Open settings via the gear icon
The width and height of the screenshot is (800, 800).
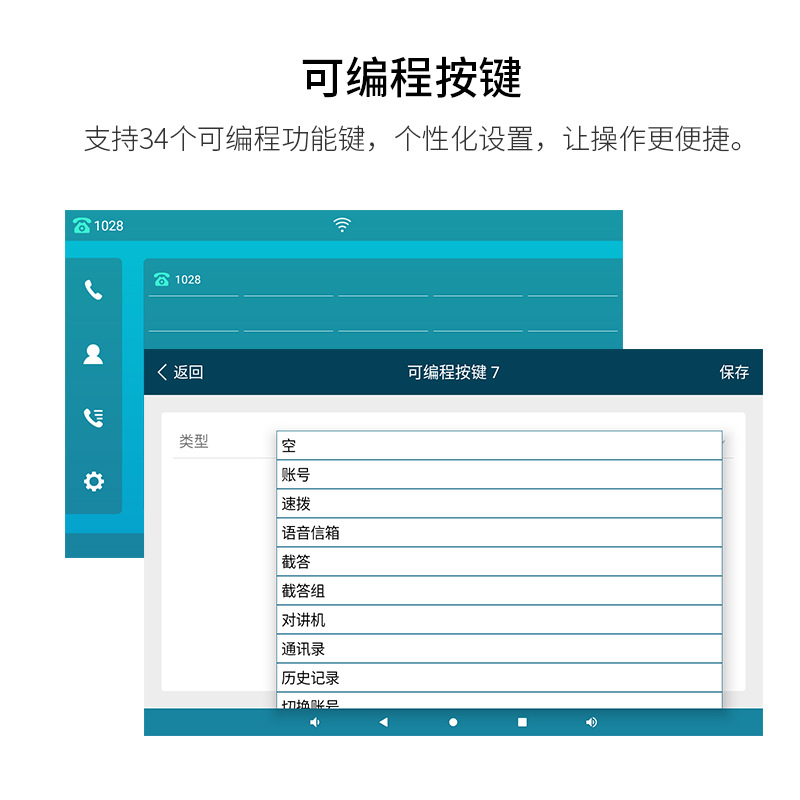point(93,482)
